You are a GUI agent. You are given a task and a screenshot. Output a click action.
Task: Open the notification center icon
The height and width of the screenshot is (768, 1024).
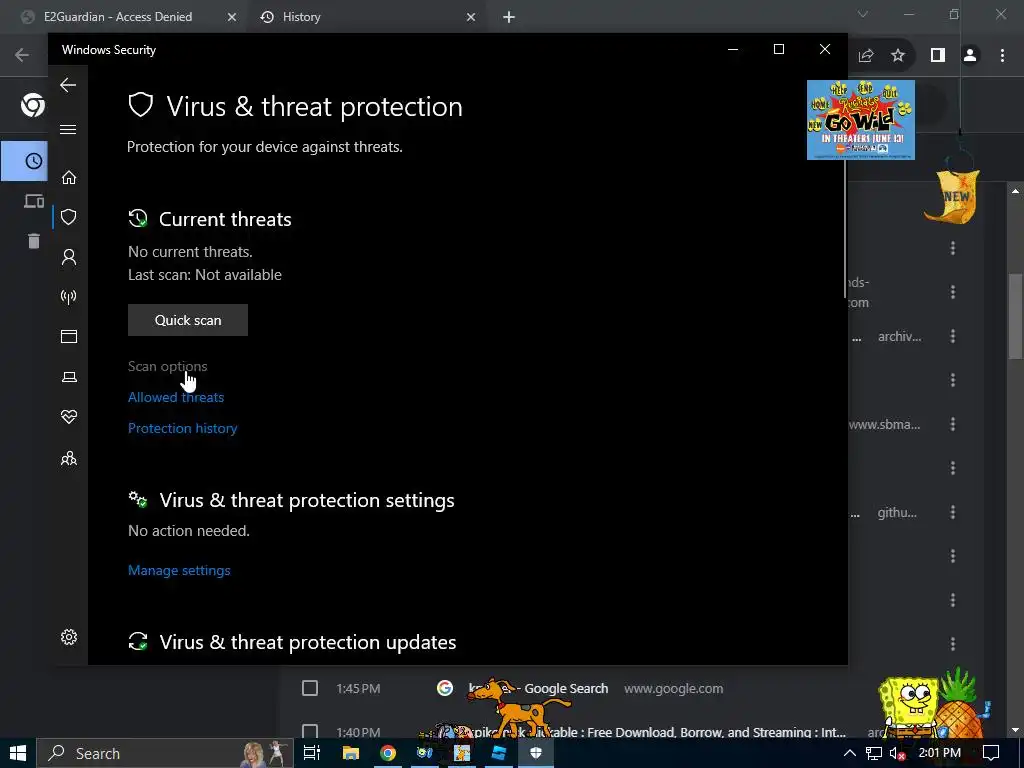(991, 753)
